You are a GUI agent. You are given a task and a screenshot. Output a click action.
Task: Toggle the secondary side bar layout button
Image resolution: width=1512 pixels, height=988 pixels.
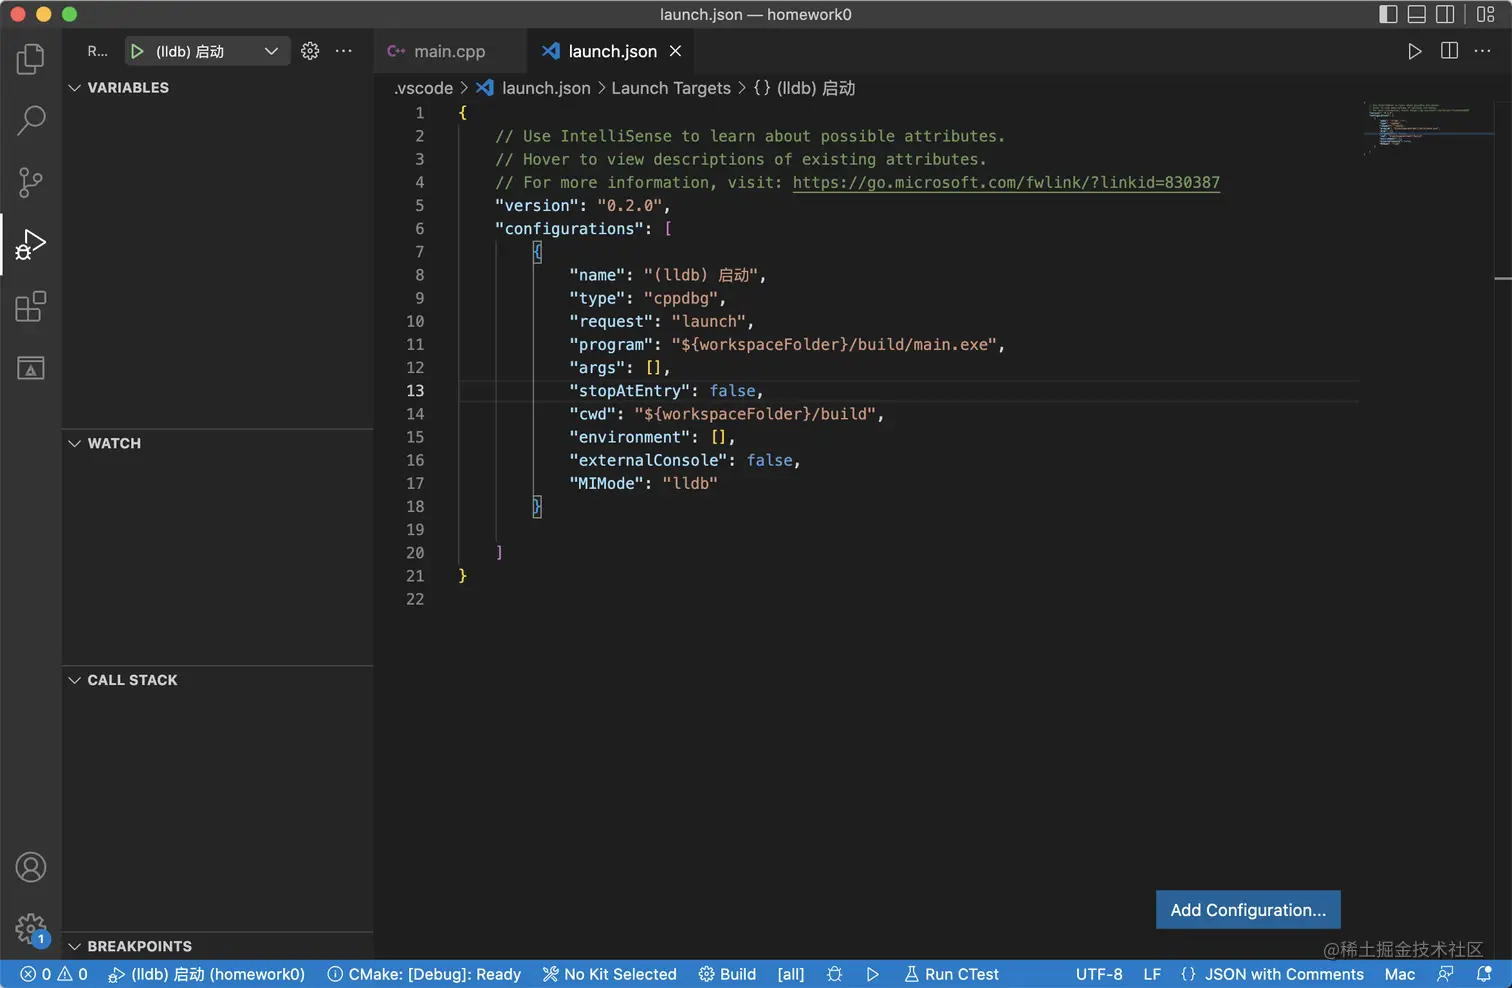1445,14
